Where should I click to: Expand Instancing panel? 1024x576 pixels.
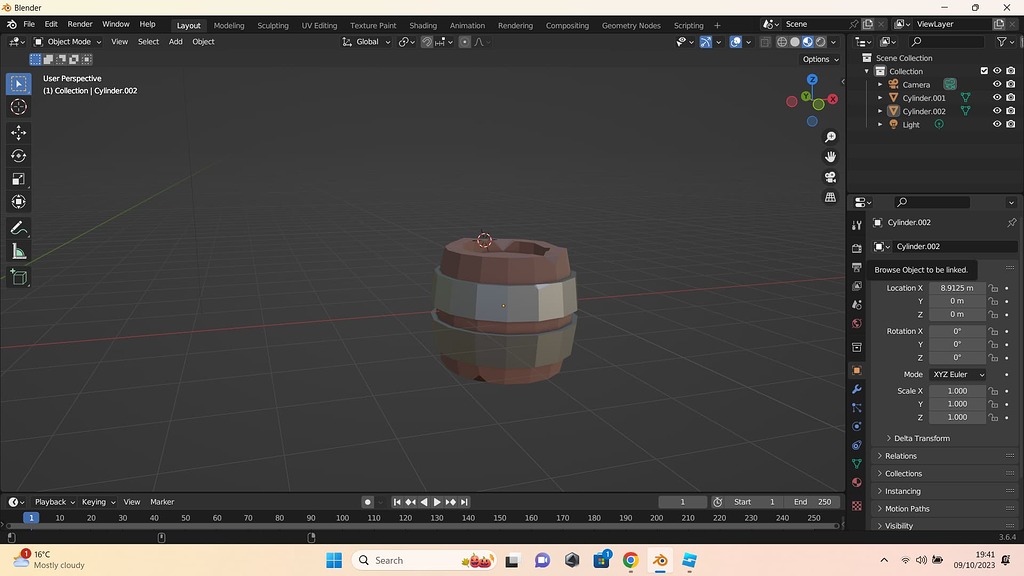[945, 491]
